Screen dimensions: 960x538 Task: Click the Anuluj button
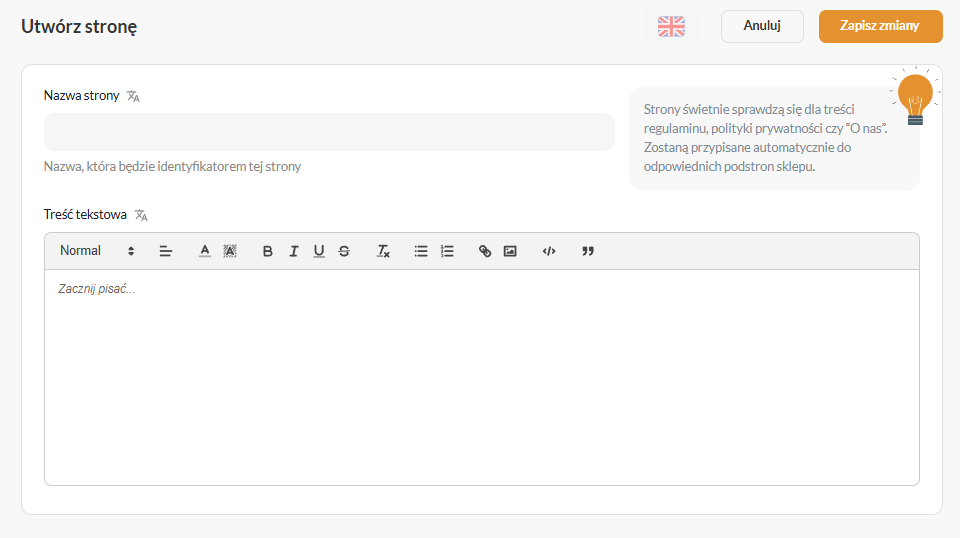click(762, 26)
